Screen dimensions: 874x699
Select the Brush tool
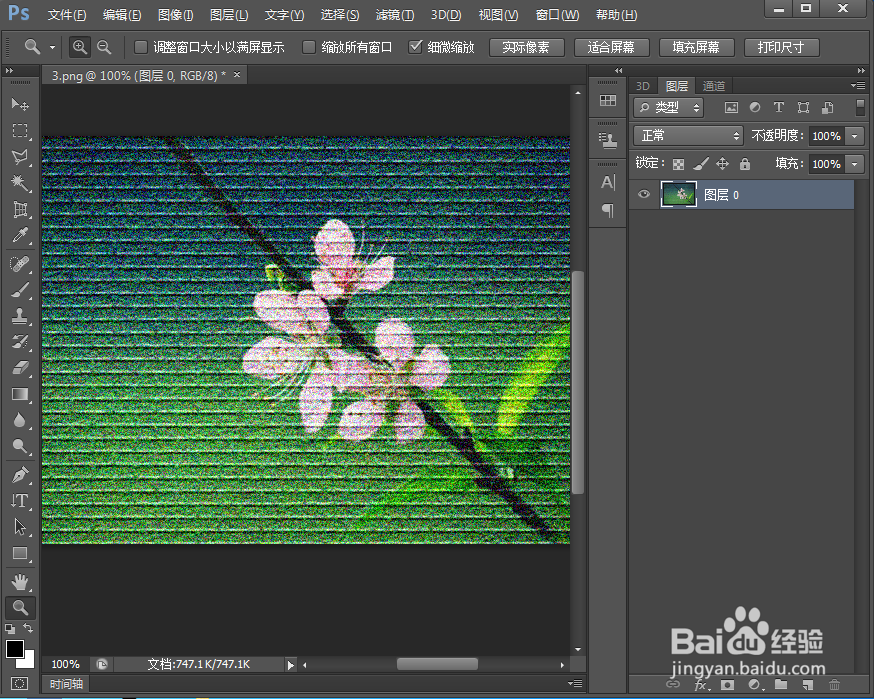pos(20,290)
